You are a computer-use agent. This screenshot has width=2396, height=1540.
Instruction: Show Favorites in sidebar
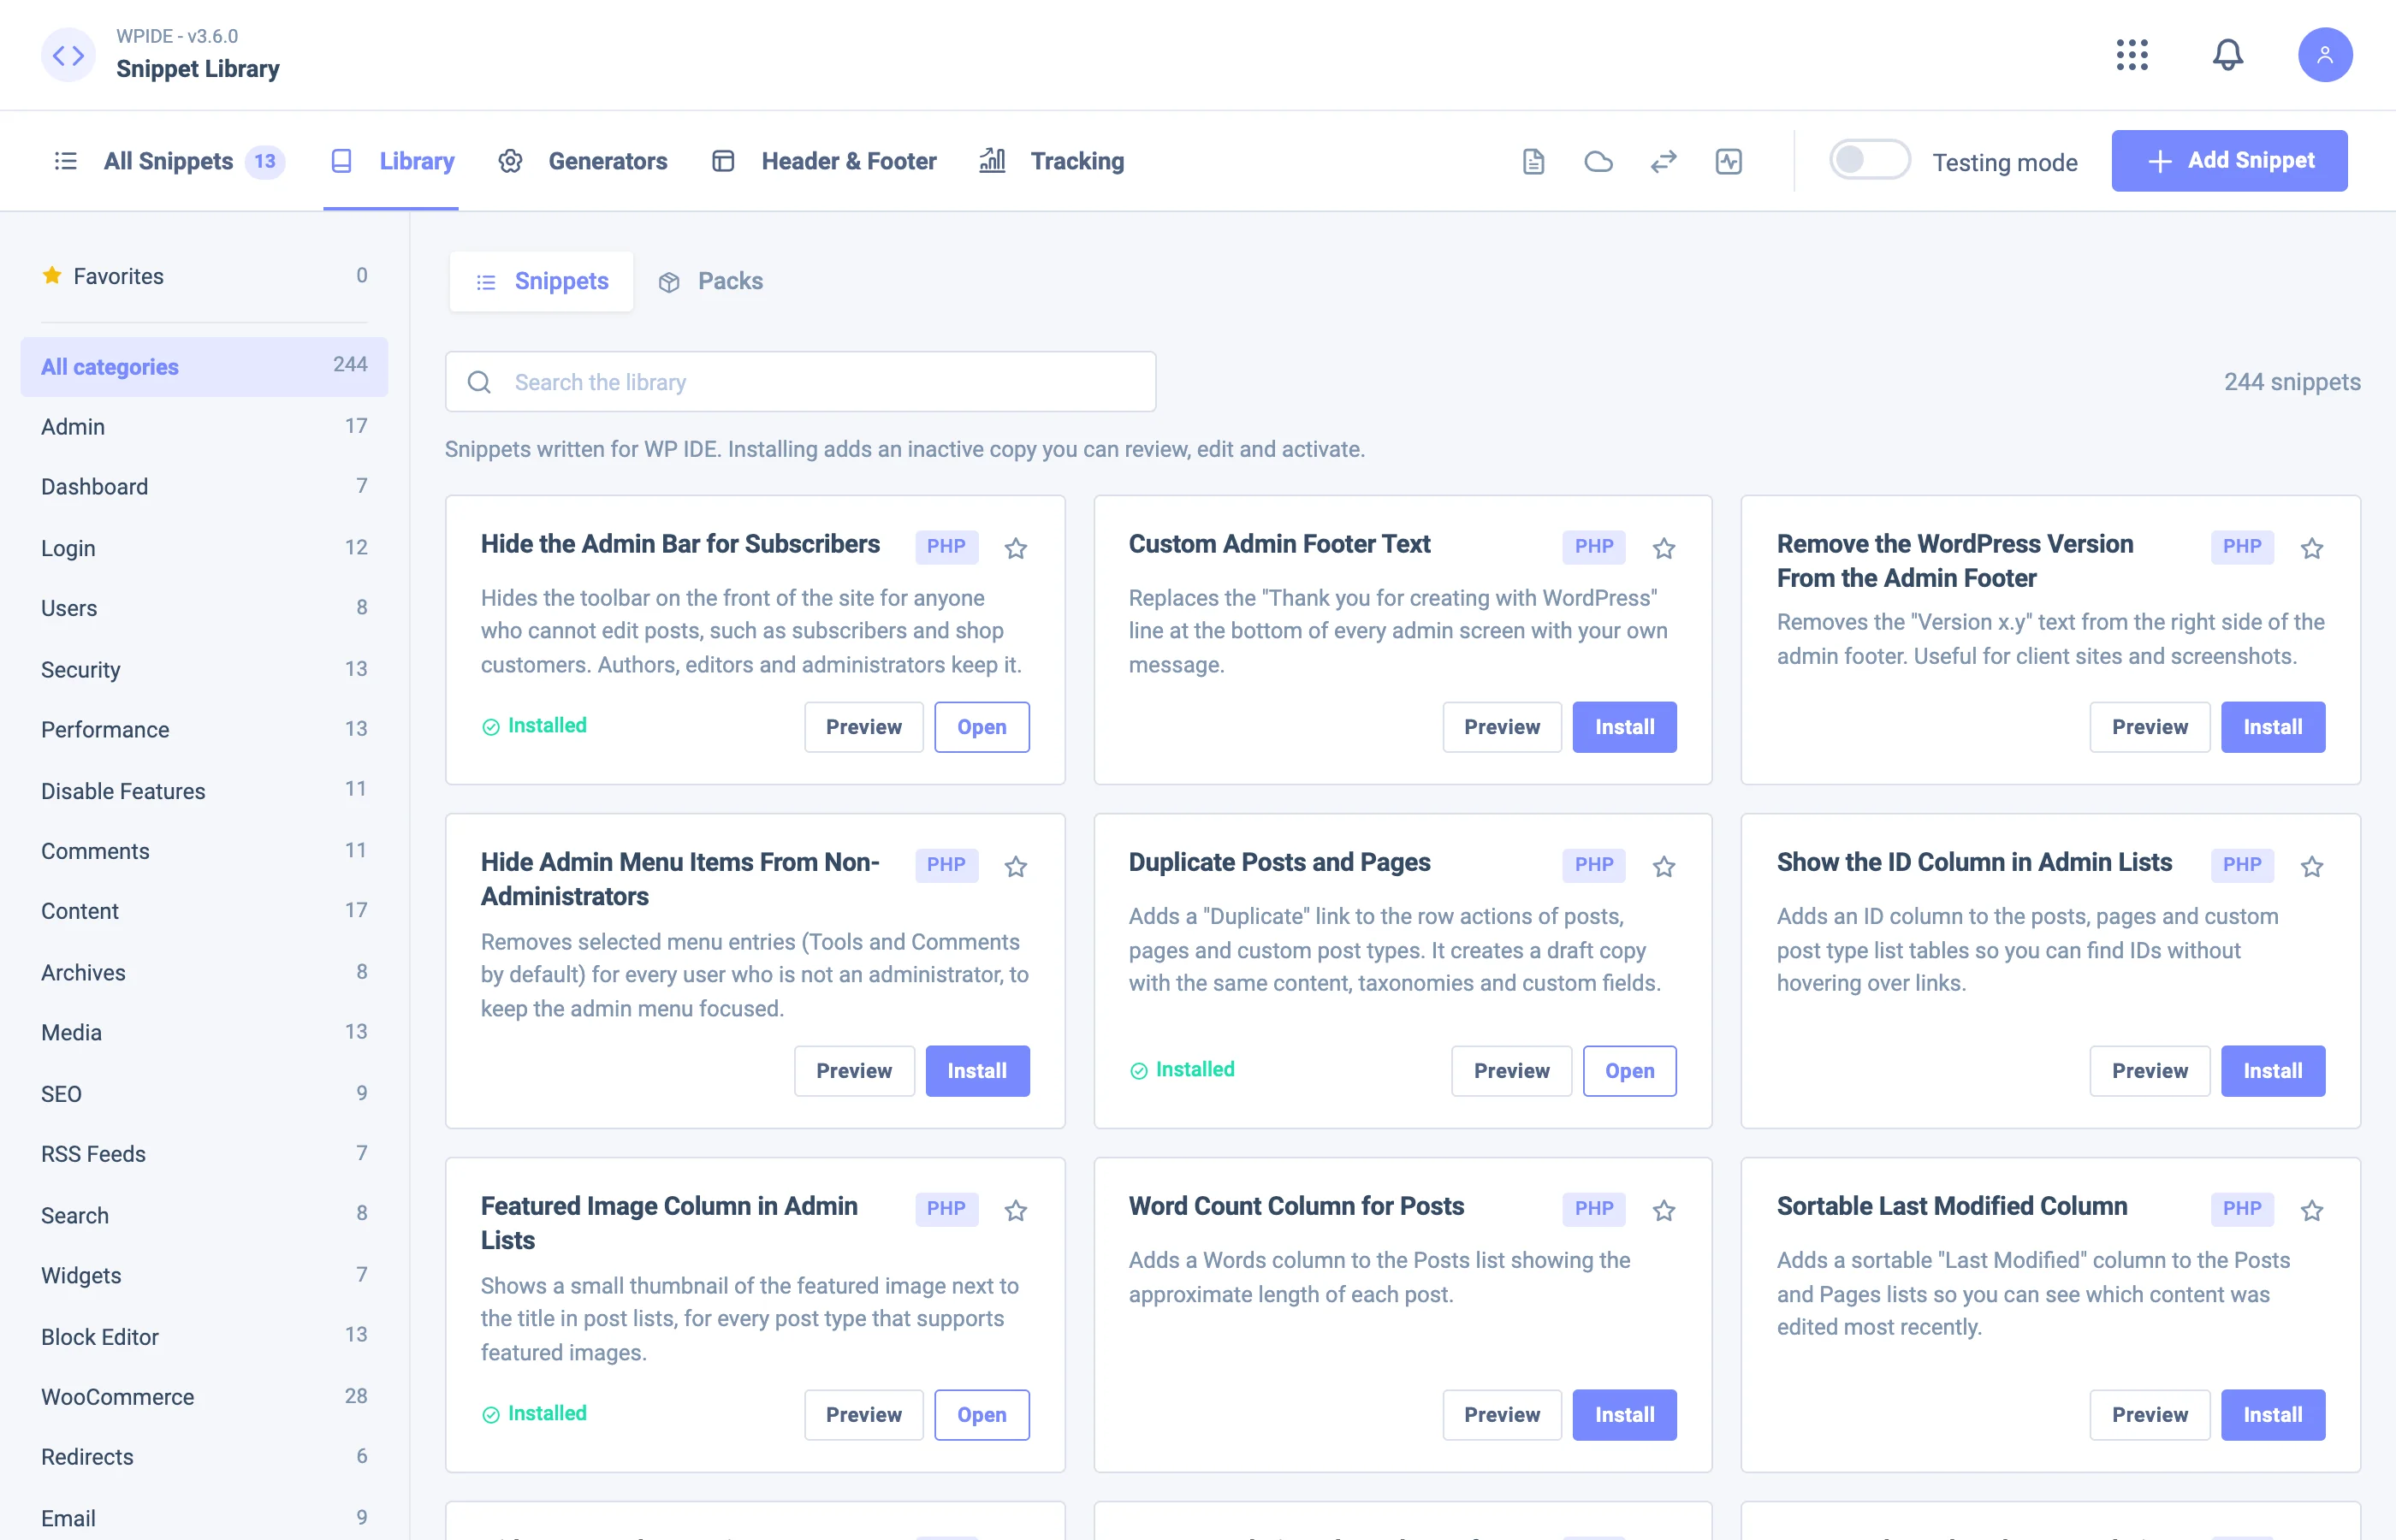point(204,276)
